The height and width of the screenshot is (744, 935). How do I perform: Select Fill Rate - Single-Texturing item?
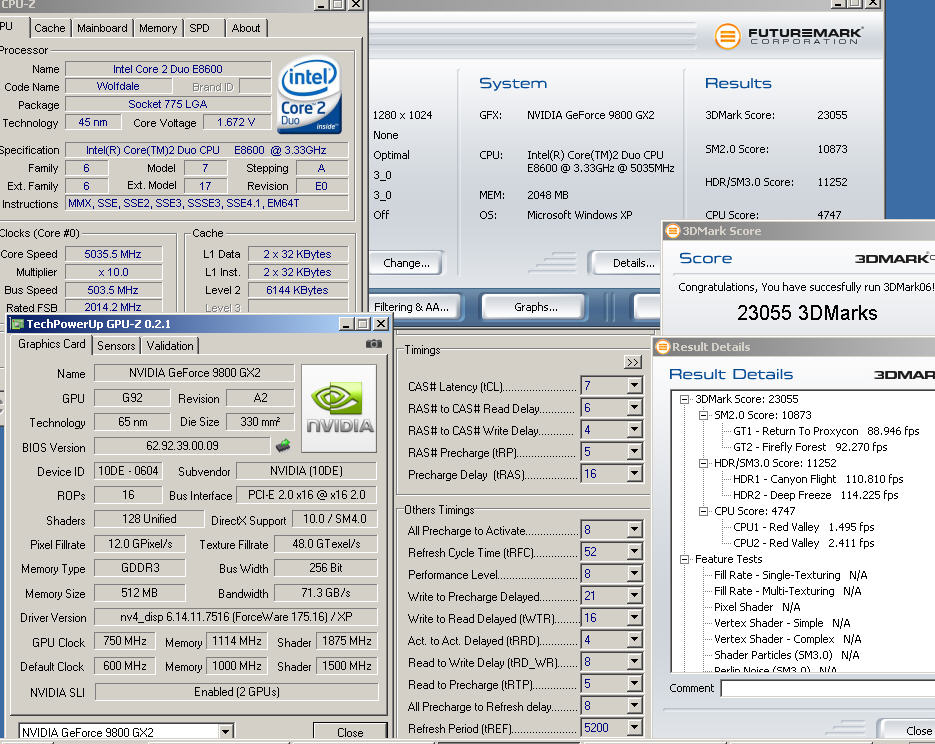[790, 575]
